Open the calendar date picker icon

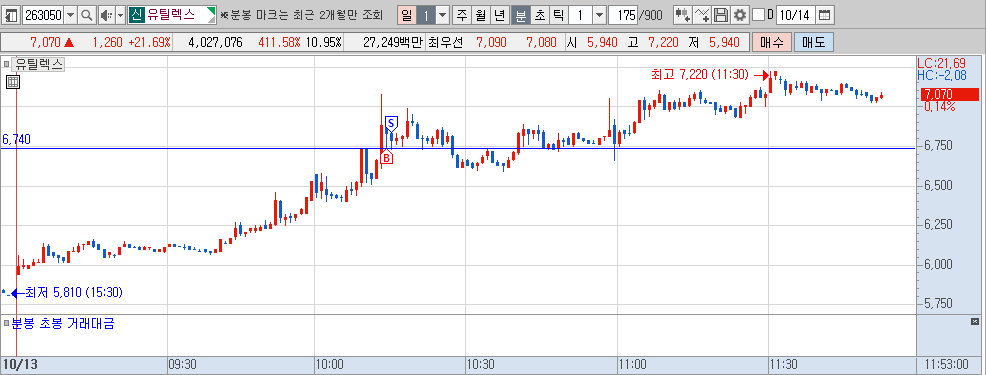coord(824,14)
